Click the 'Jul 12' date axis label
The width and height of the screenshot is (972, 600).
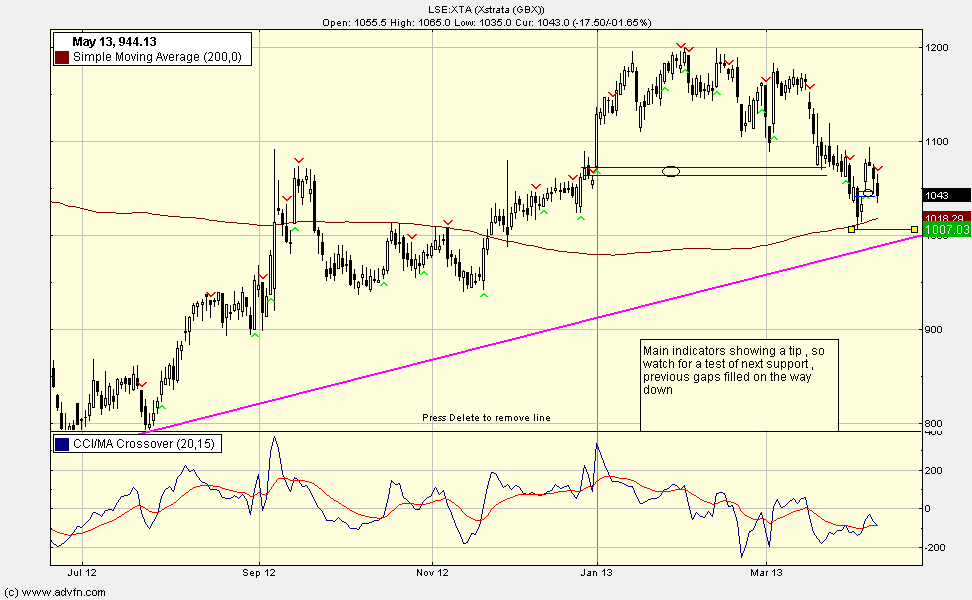tap(80, 574)
